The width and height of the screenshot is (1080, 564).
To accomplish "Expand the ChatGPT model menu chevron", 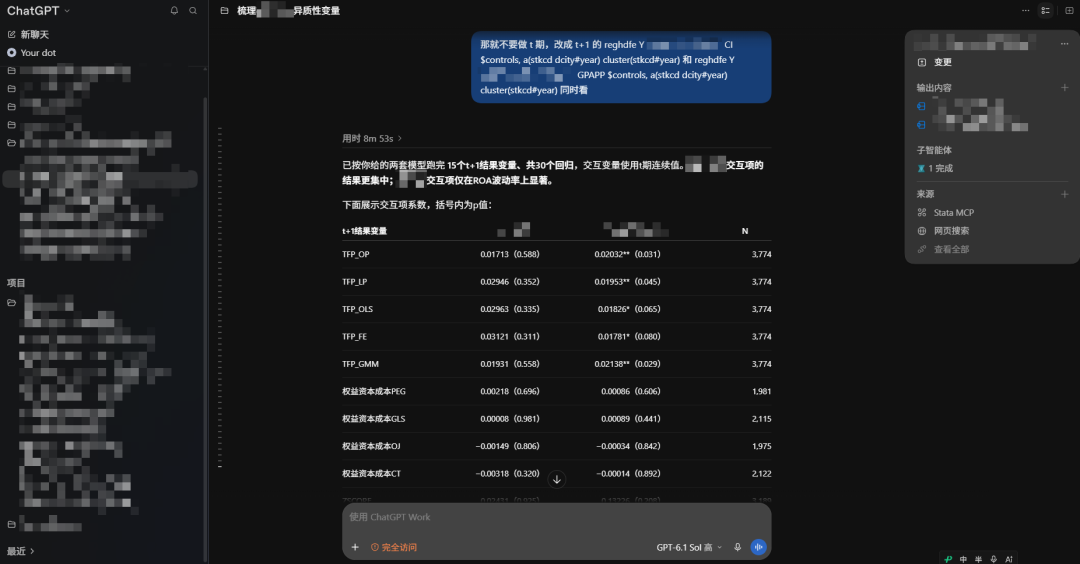I will coord(67,11).
